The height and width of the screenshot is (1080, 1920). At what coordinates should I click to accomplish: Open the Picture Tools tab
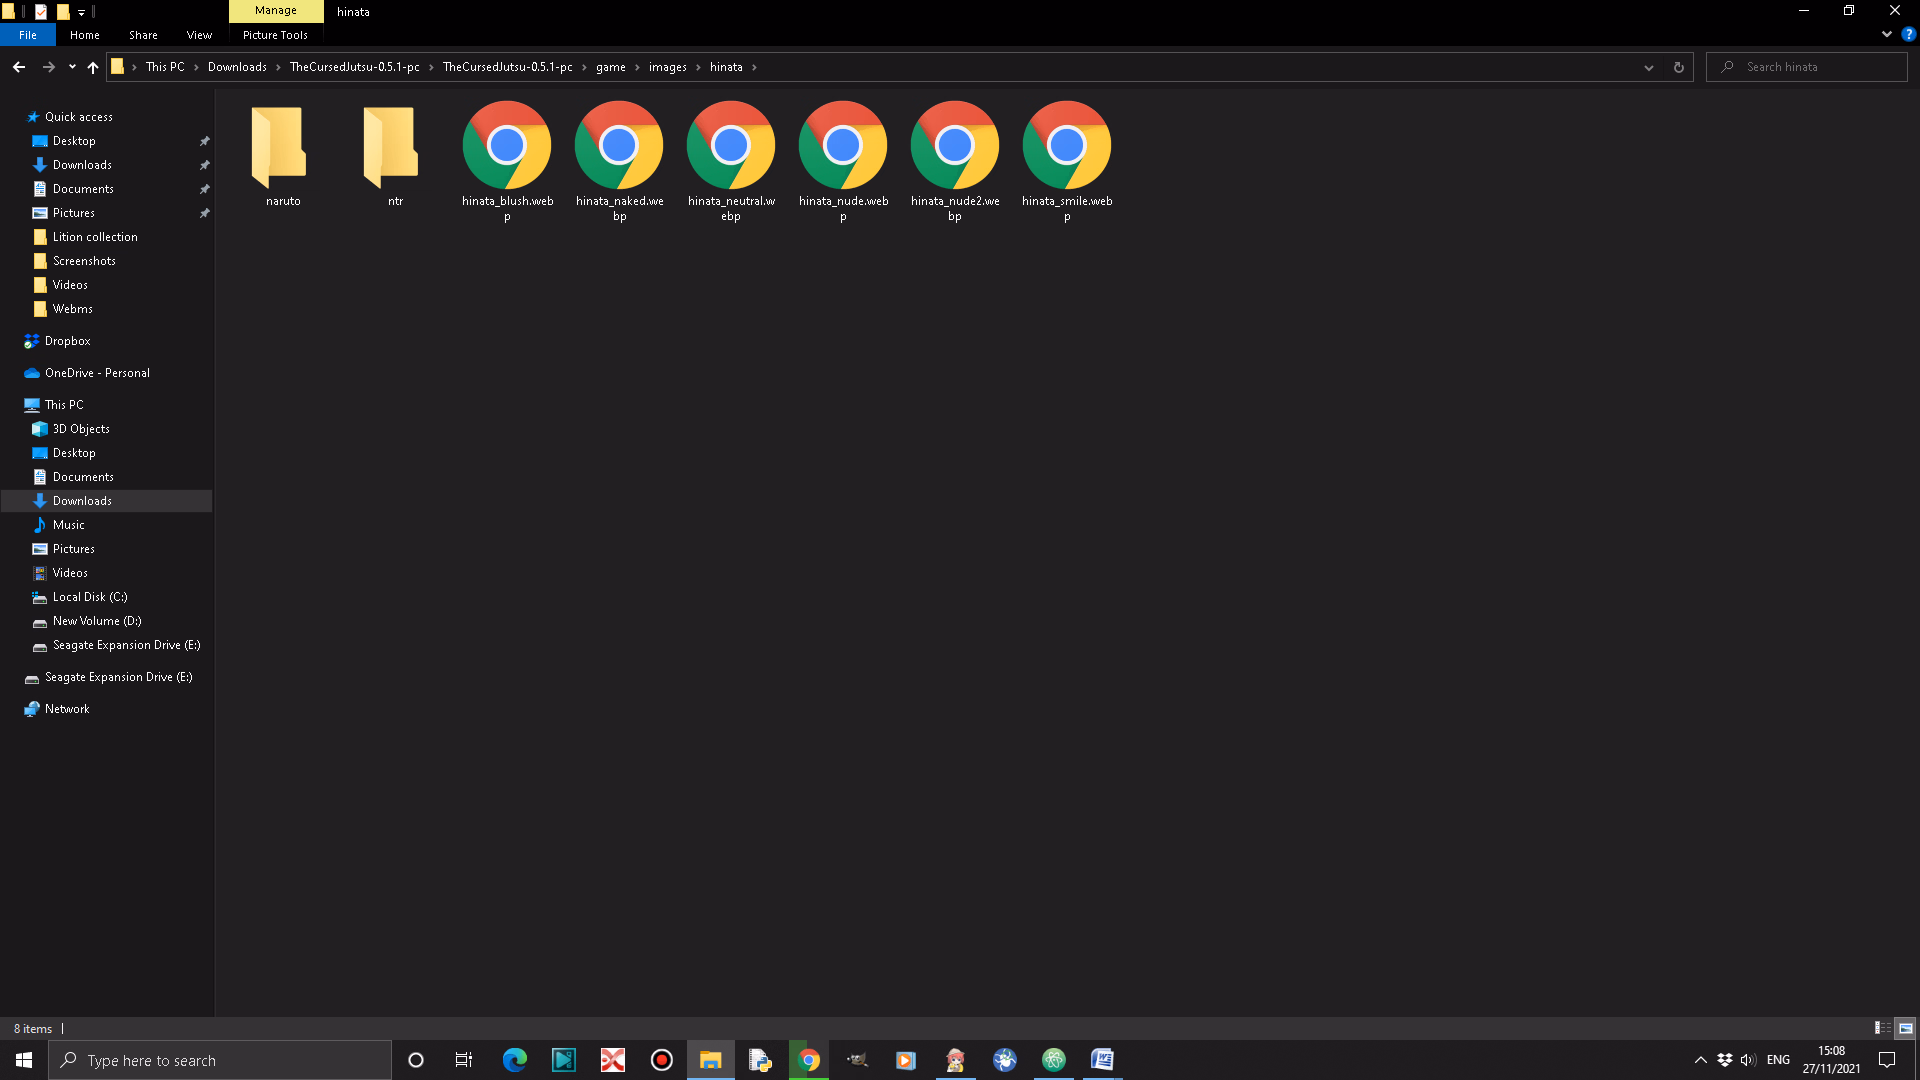pos(275,35)
